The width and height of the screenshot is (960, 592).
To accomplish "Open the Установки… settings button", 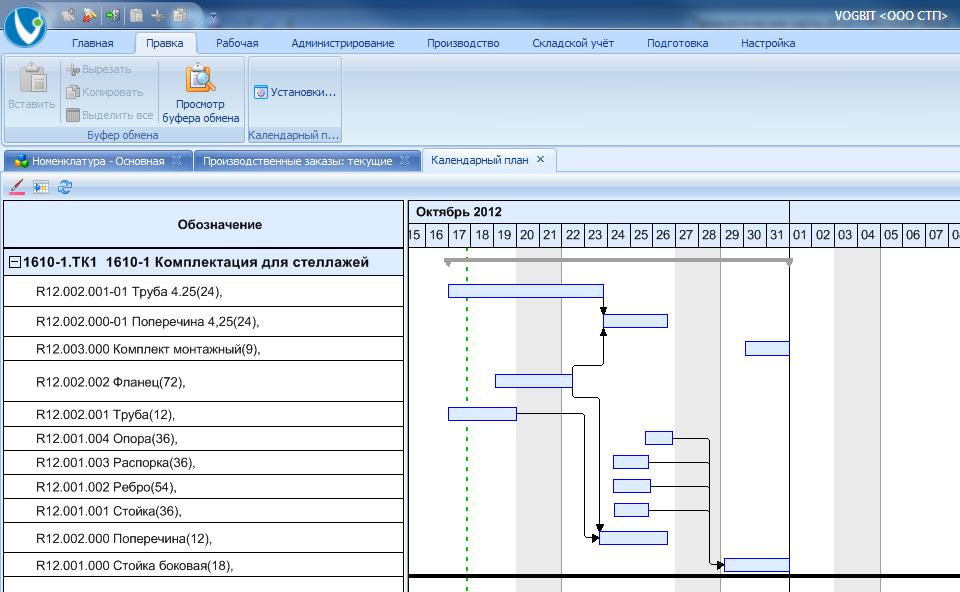I will tap(295, 92).
